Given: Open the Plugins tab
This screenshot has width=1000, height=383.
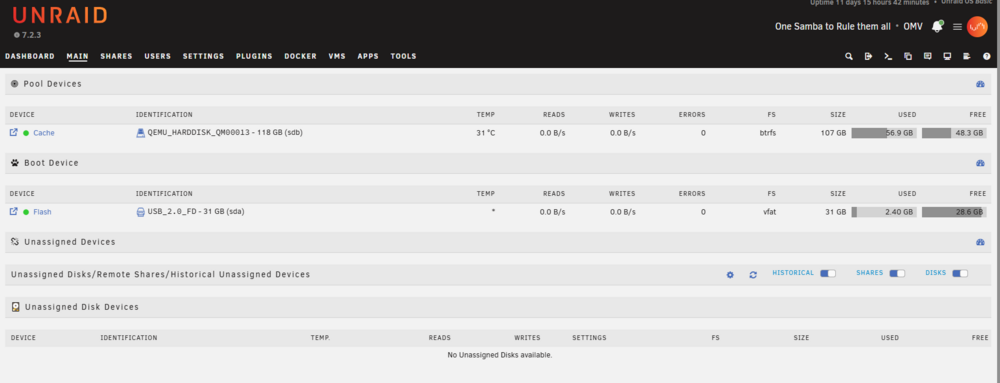Looking at the screenshot, I should pyautogui.click(x=254, y=56).
